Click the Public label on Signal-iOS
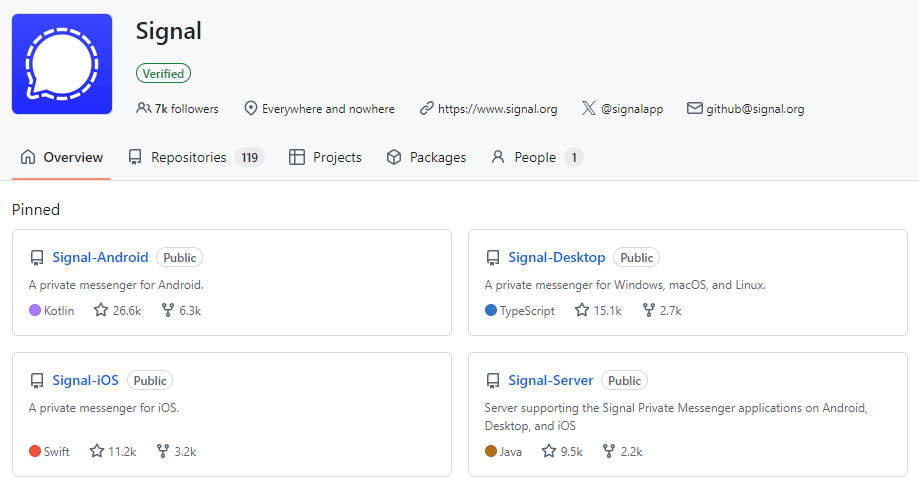 (150, 381)
